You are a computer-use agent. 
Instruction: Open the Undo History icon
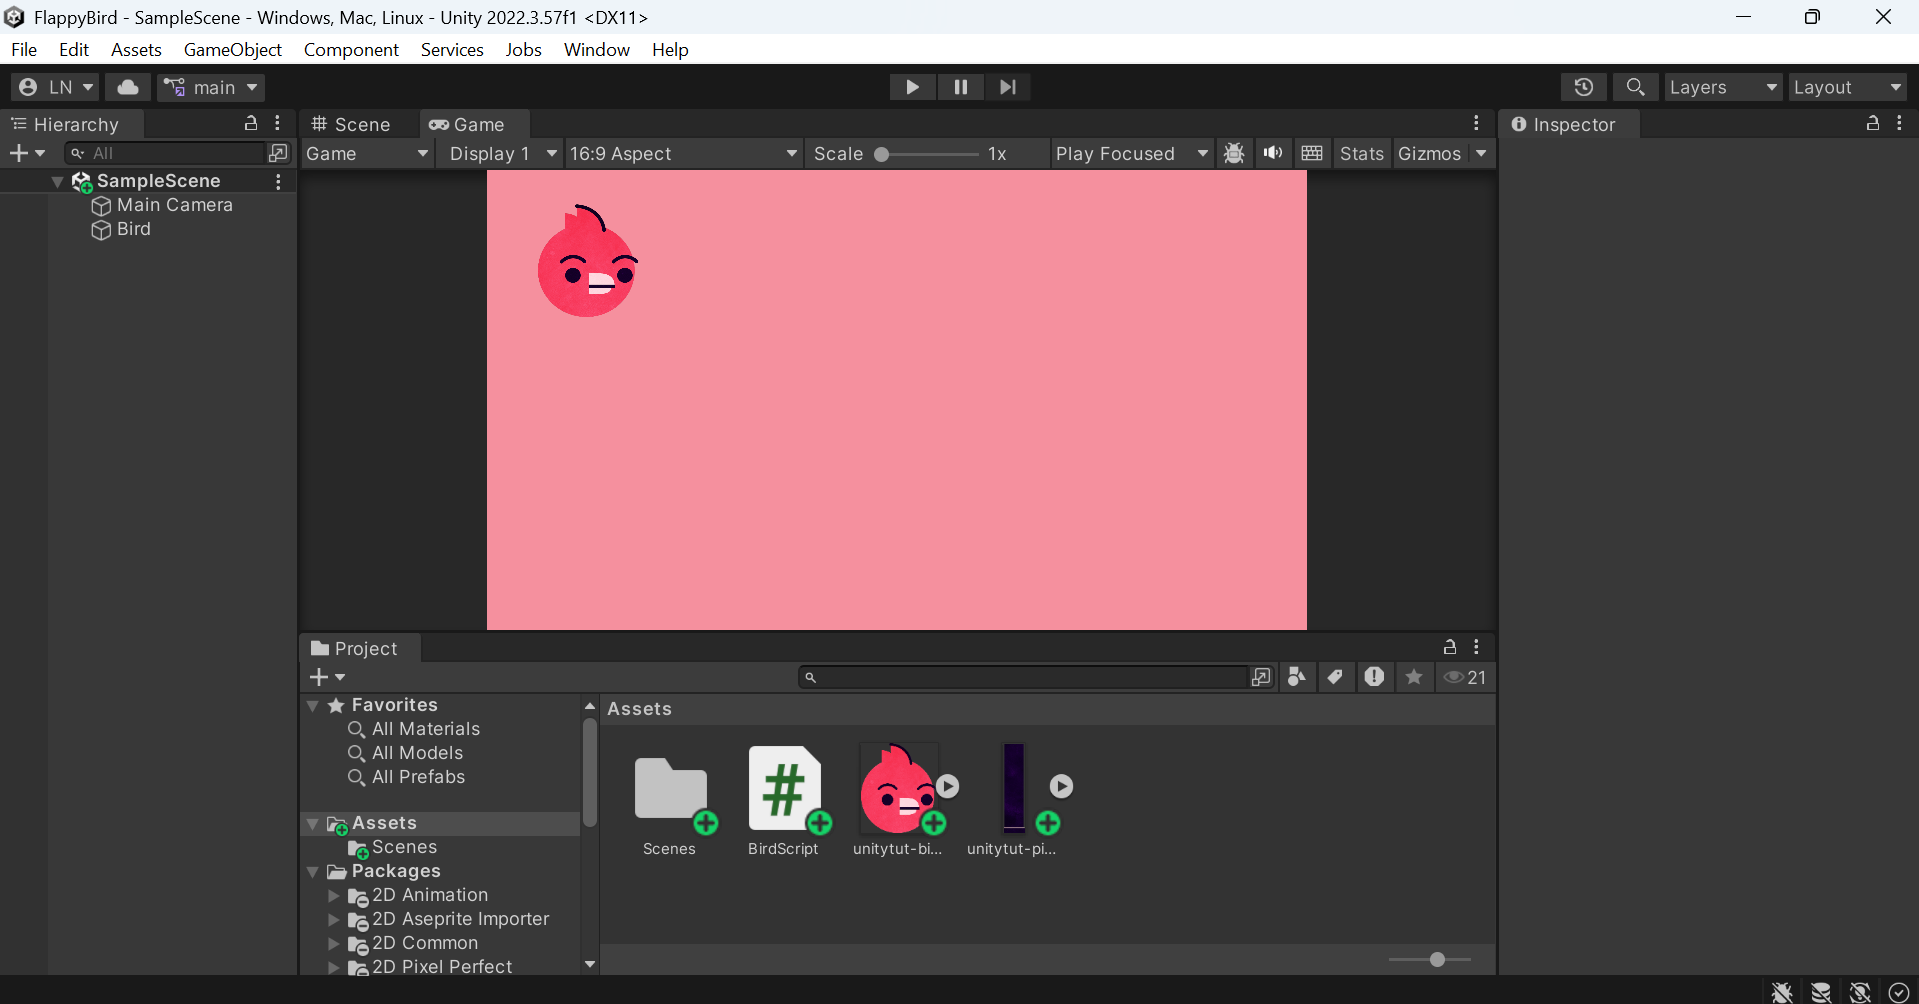pos(1583,87)
